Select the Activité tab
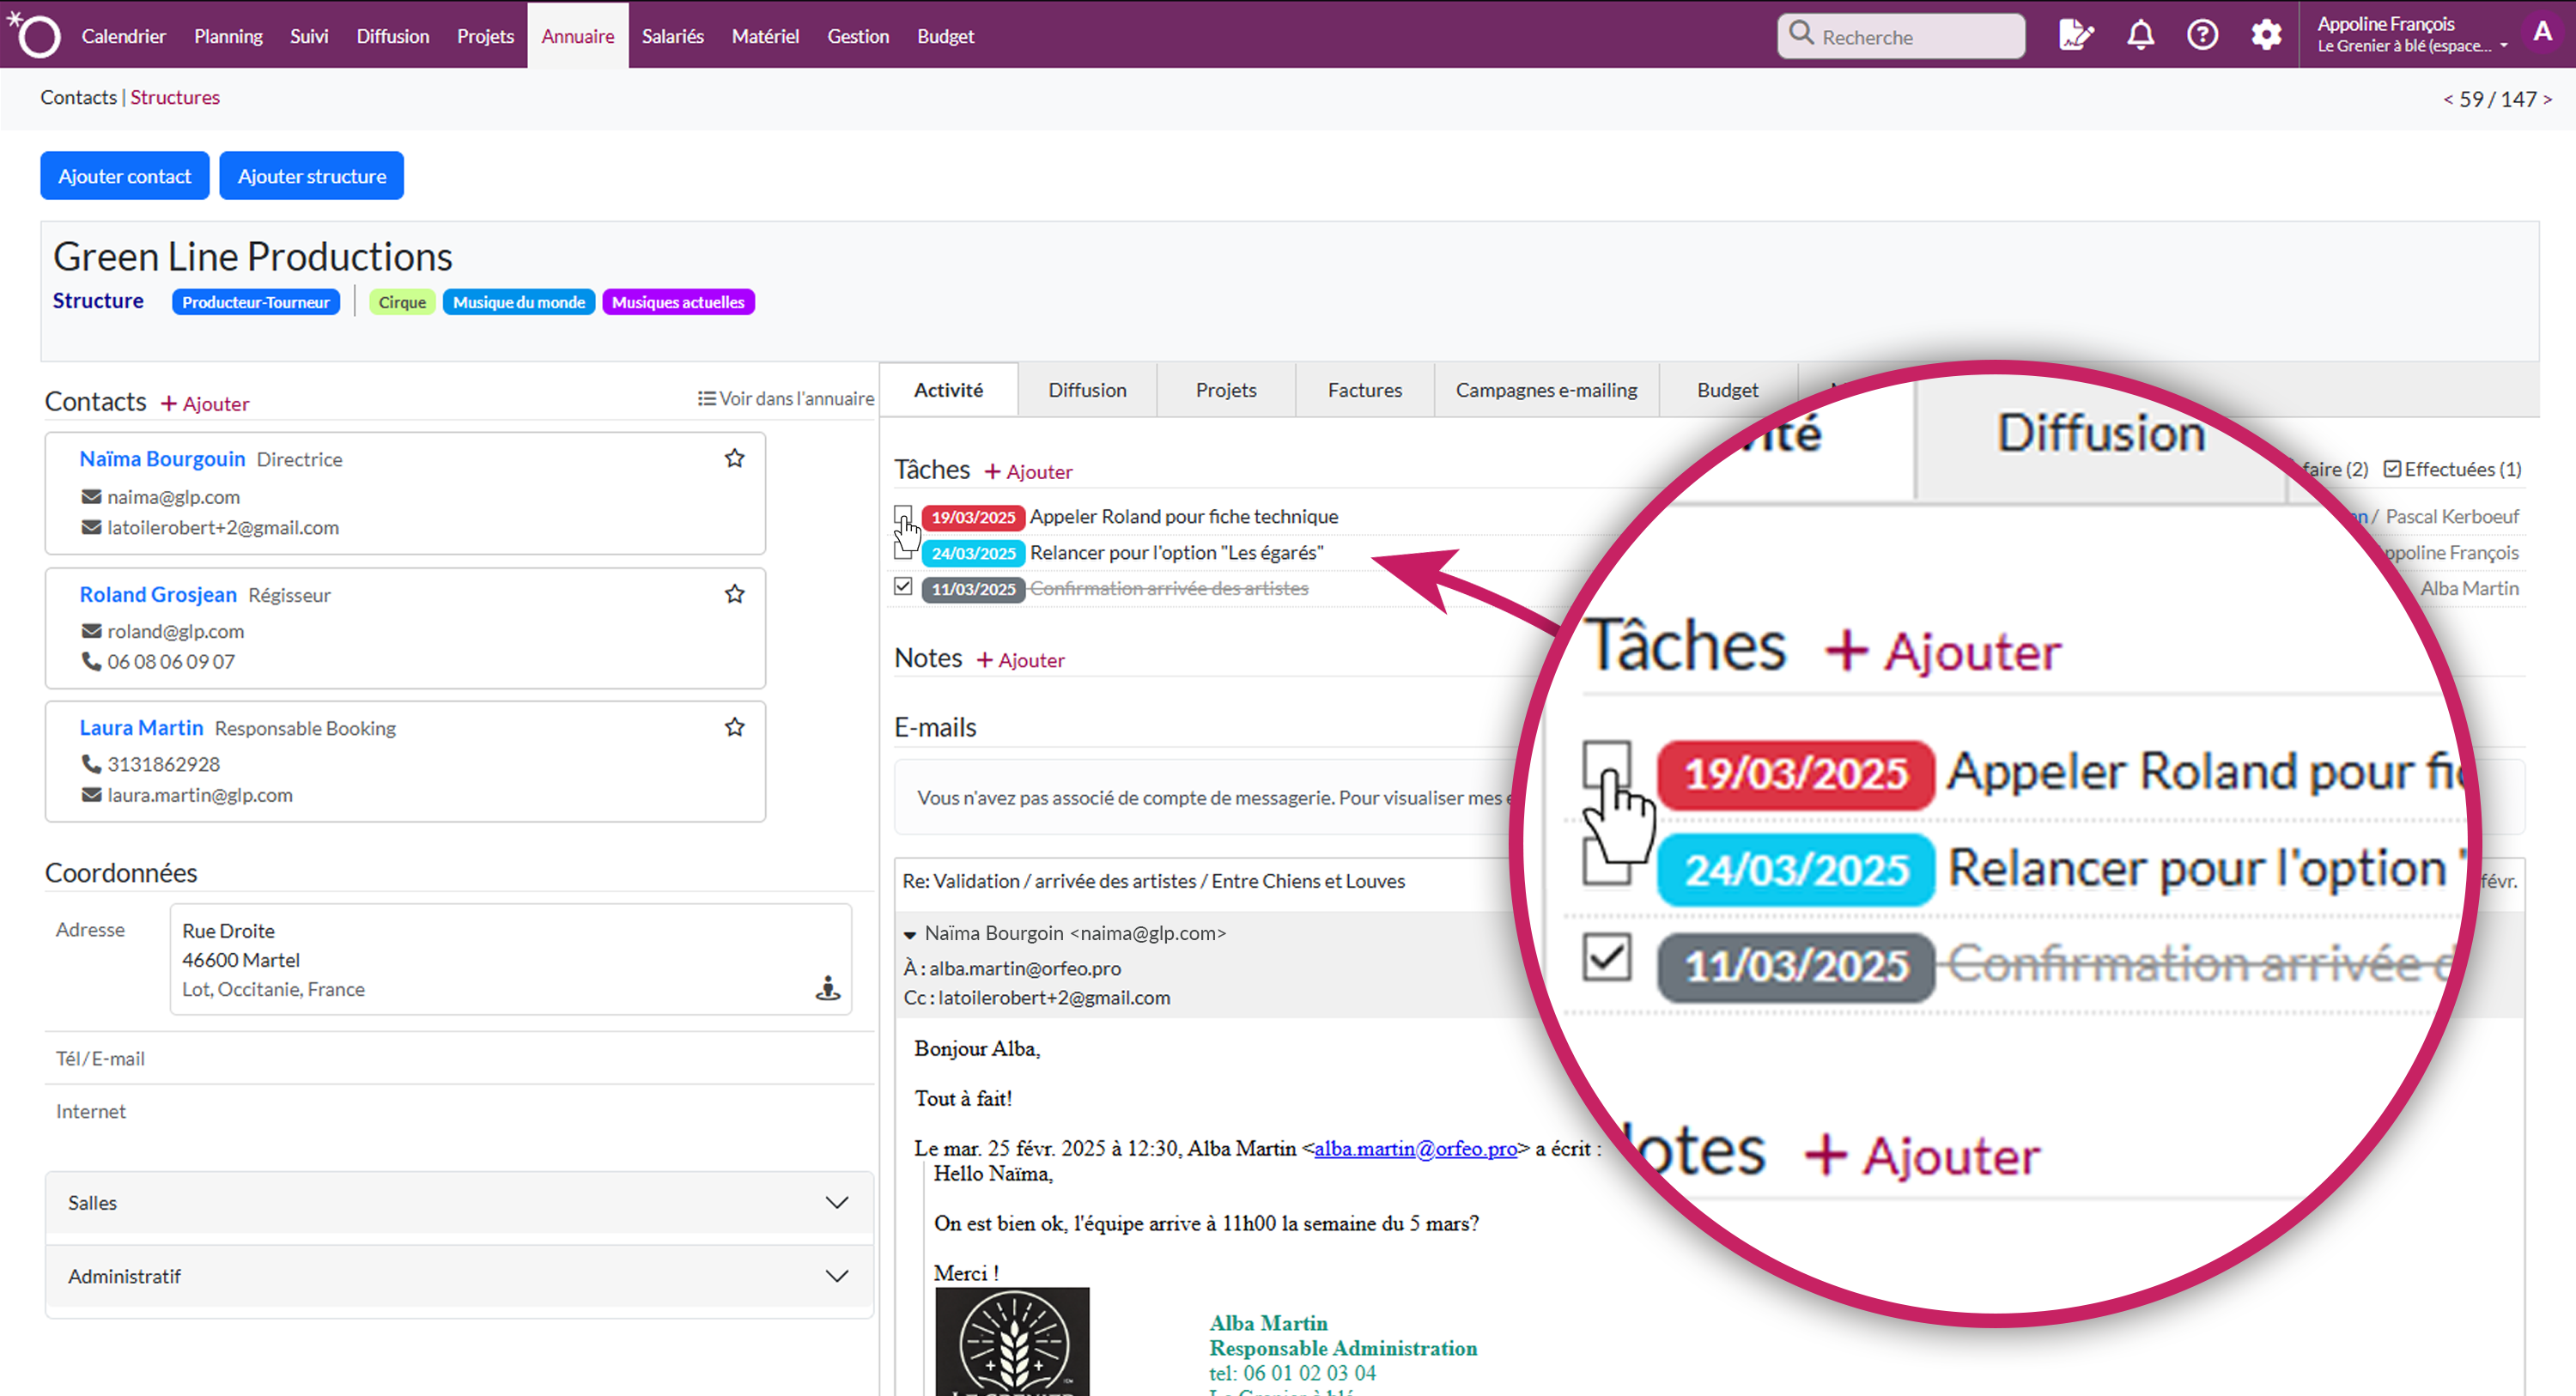Viewport: 2576px width, 1396px height. click(x=948, y=390)
